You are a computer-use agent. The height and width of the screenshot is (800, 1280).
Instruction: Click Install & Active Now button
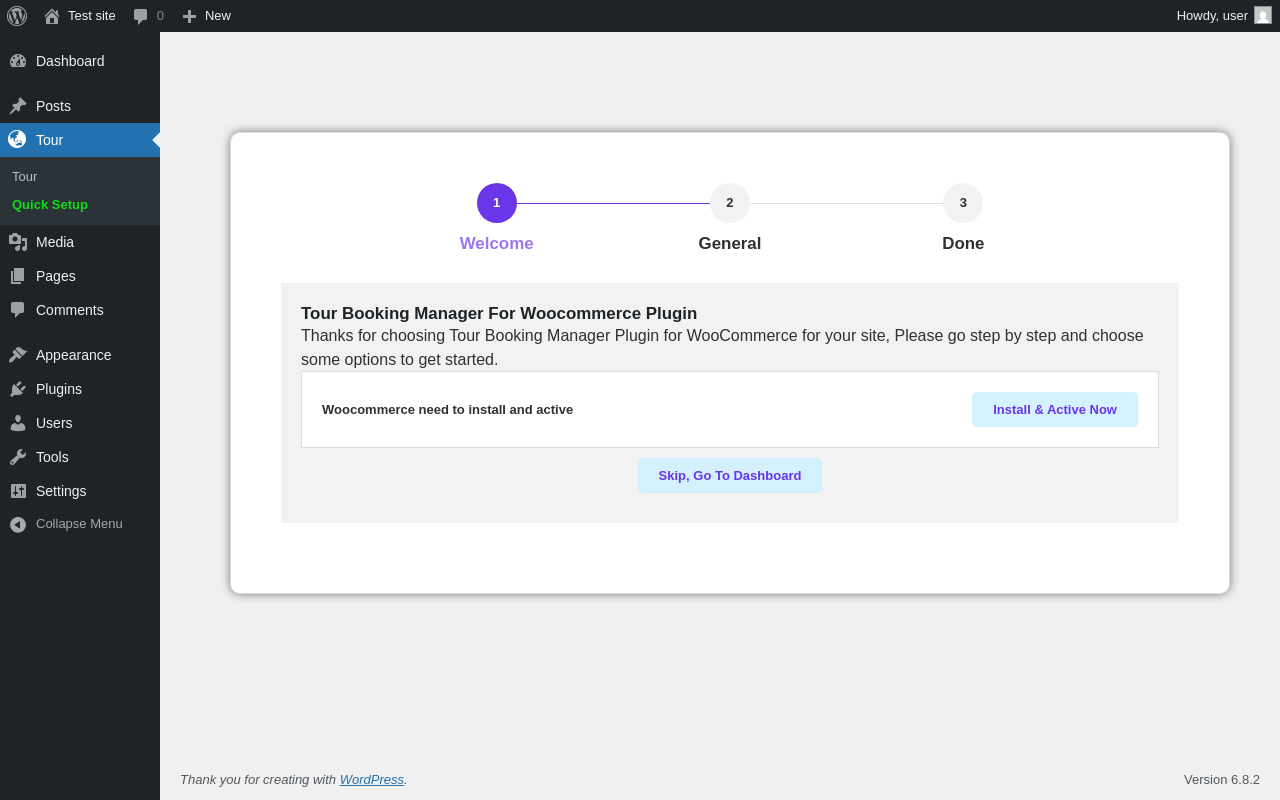(x=1055, y=410)
